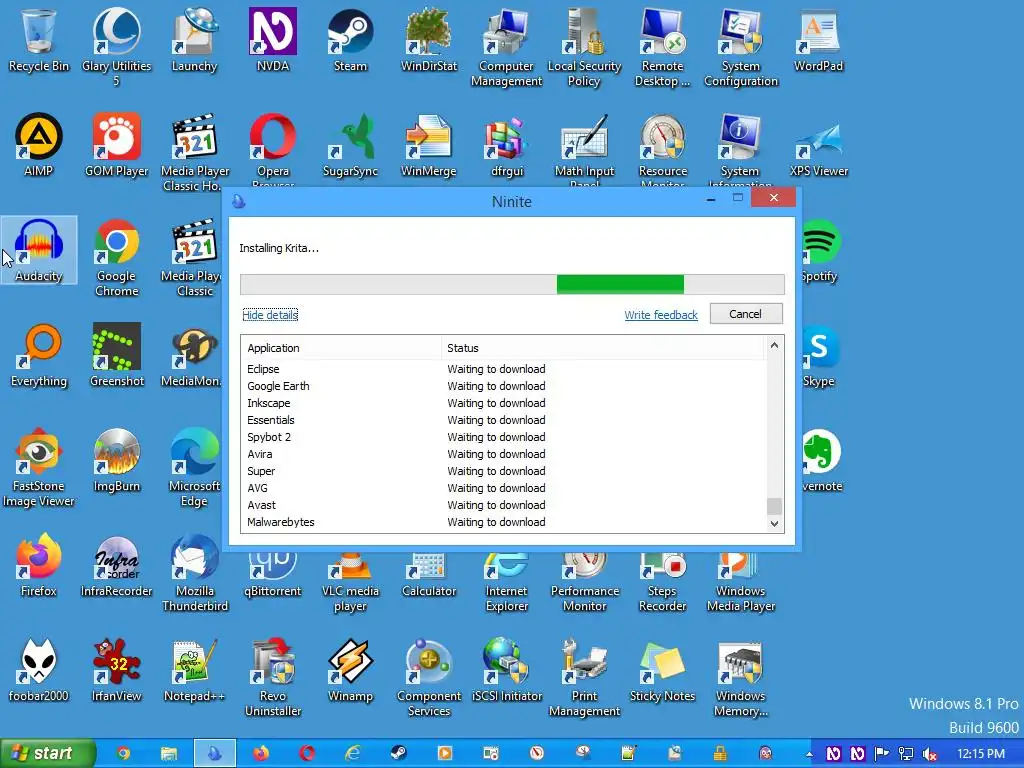This screenshot has height=768, width=1024.
Task: Open the Recycle Bin desktop icon
Action: [39, 39]
